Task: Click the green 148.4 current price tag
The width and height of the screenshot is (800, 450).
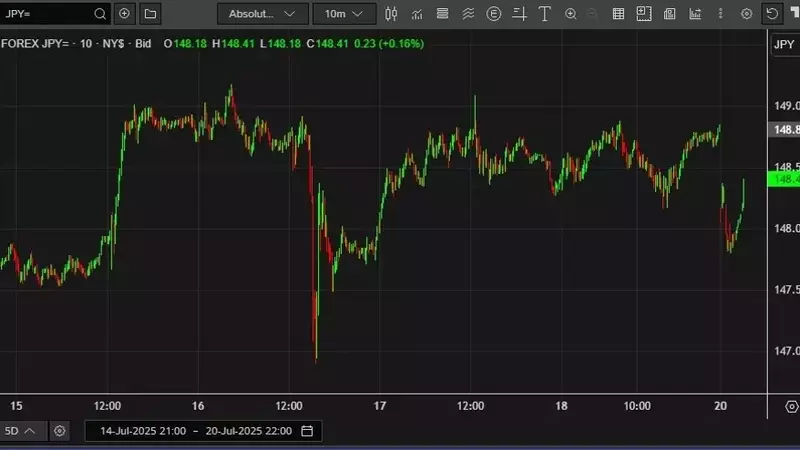Action: [784, 179]
